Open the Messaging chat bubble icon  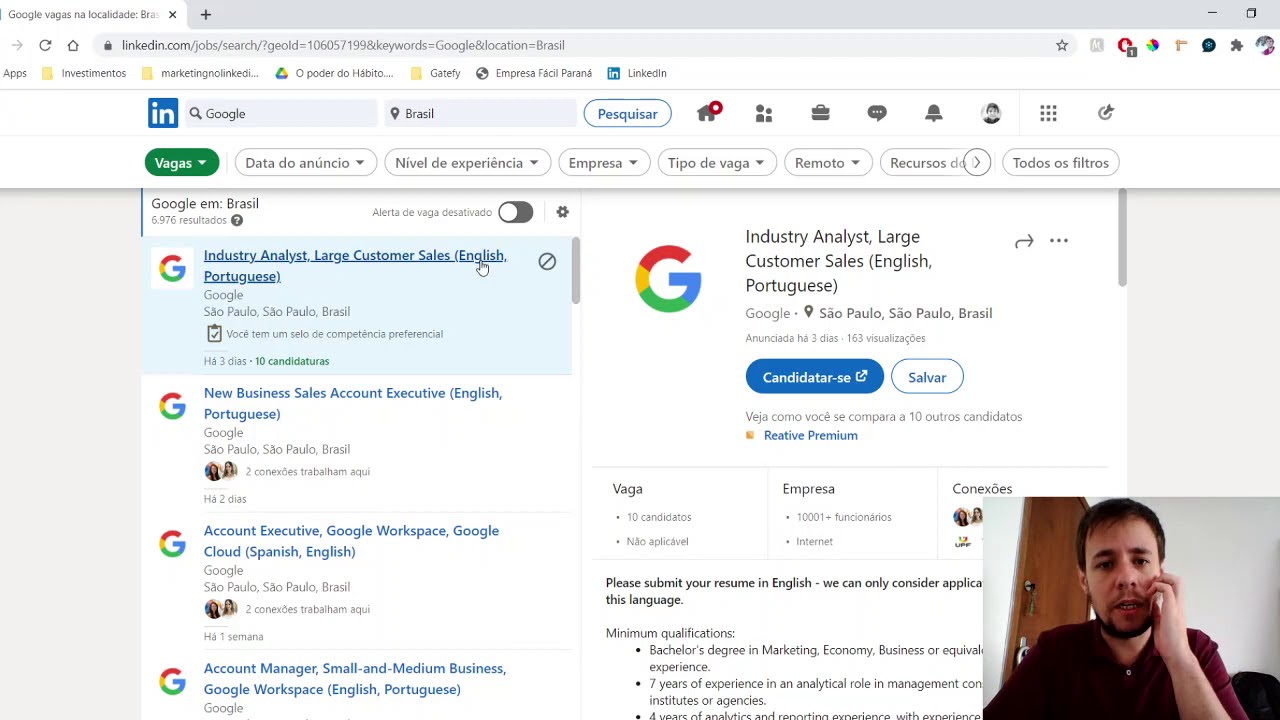coord(877,114)
